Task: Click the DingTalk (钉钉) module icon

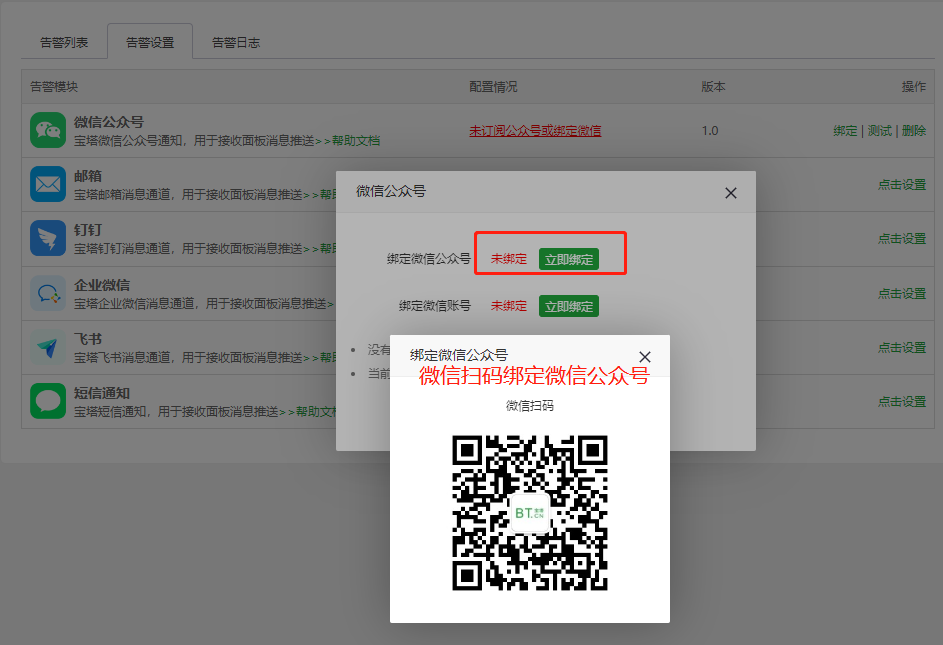Action: pos(48,238)
